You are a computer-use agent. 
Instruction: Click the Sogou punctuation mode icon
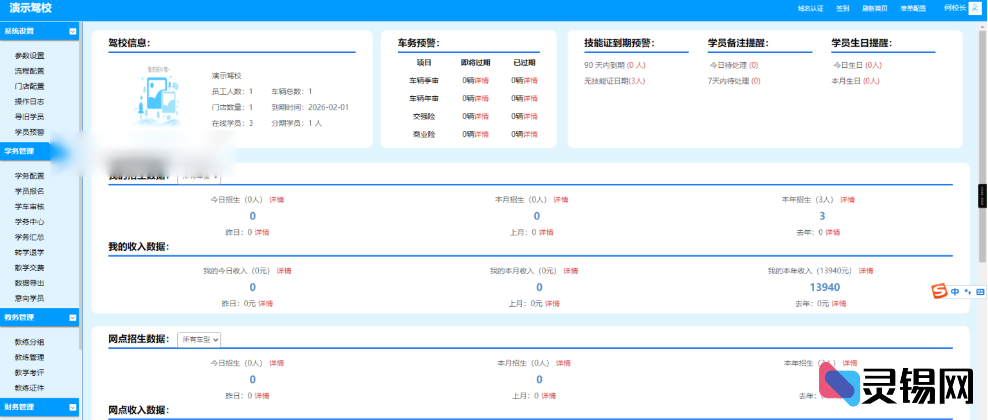pos(968,292)
